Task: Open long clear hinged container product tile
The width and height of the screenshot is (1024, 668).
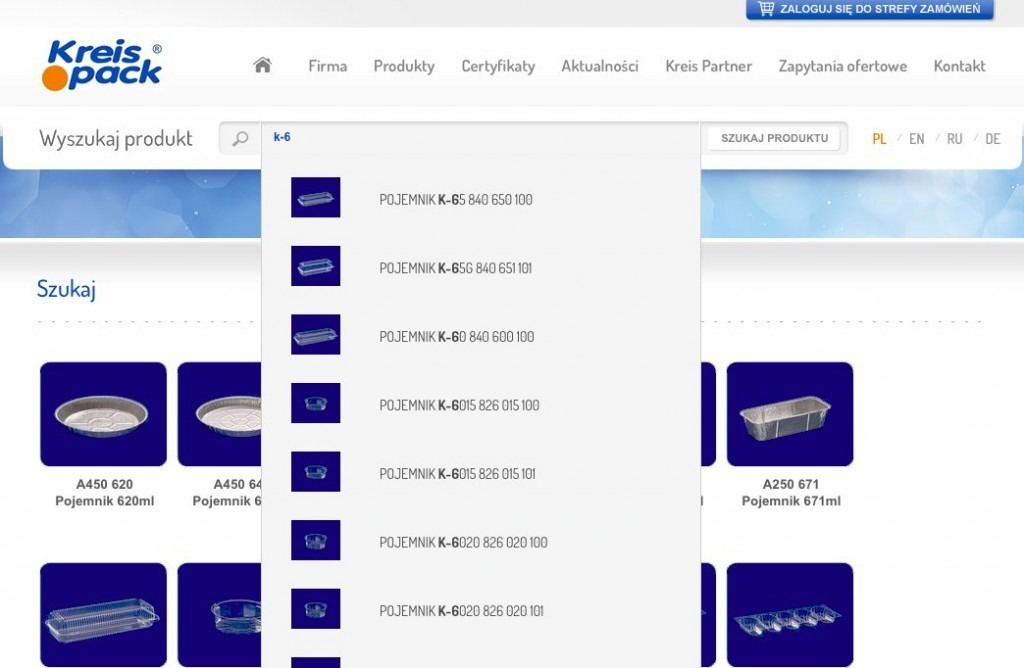Action: point(103,615)
